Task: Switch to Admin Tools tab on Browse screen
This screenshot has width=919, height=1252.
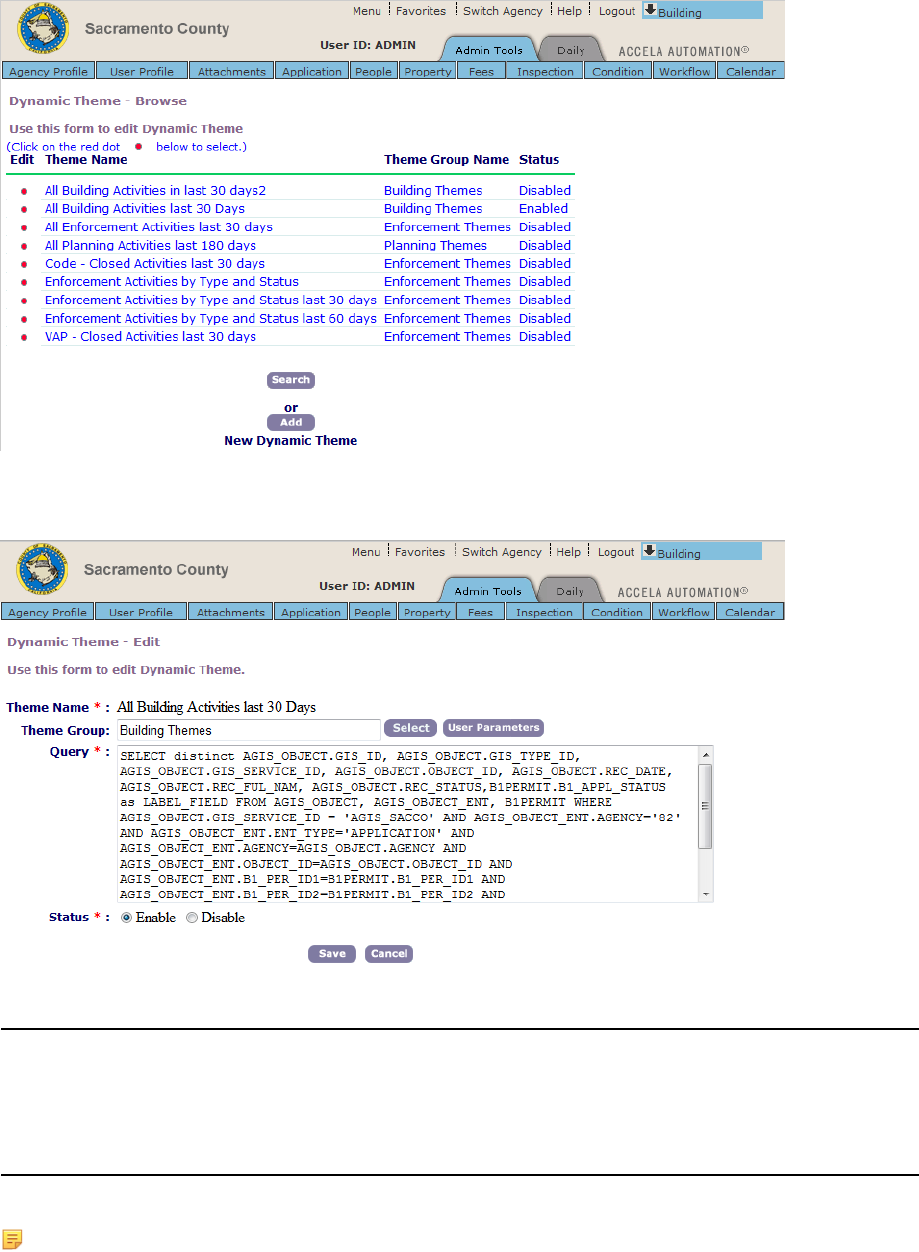Action: click(489, 50)
